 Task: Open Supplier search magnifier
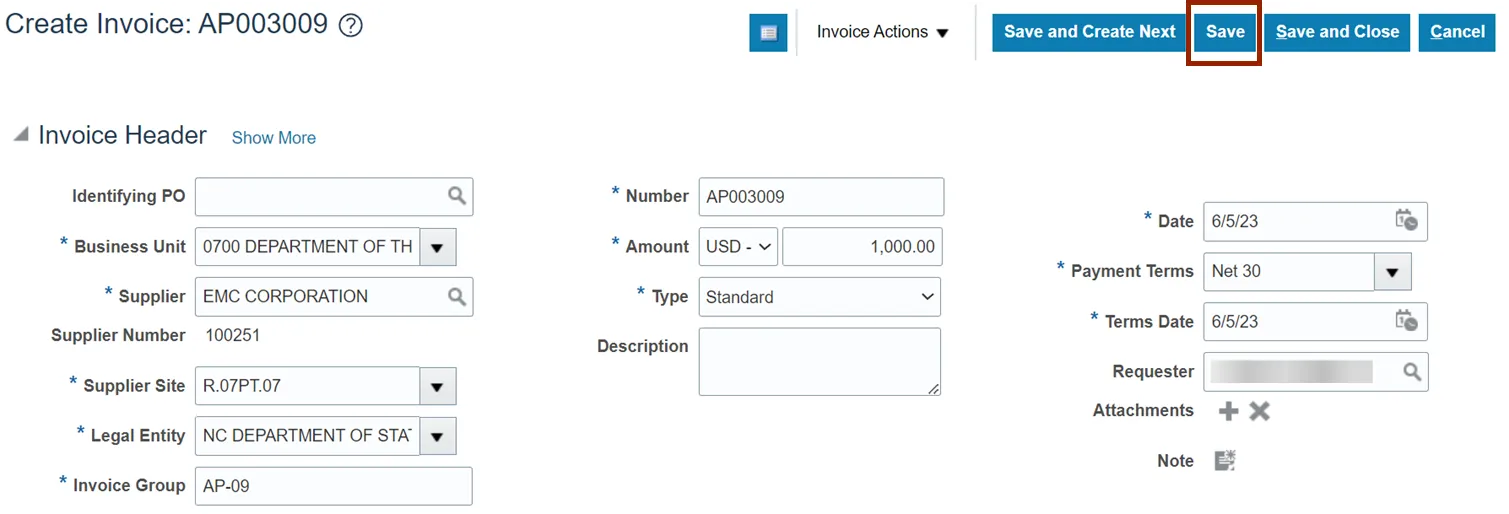457,296
